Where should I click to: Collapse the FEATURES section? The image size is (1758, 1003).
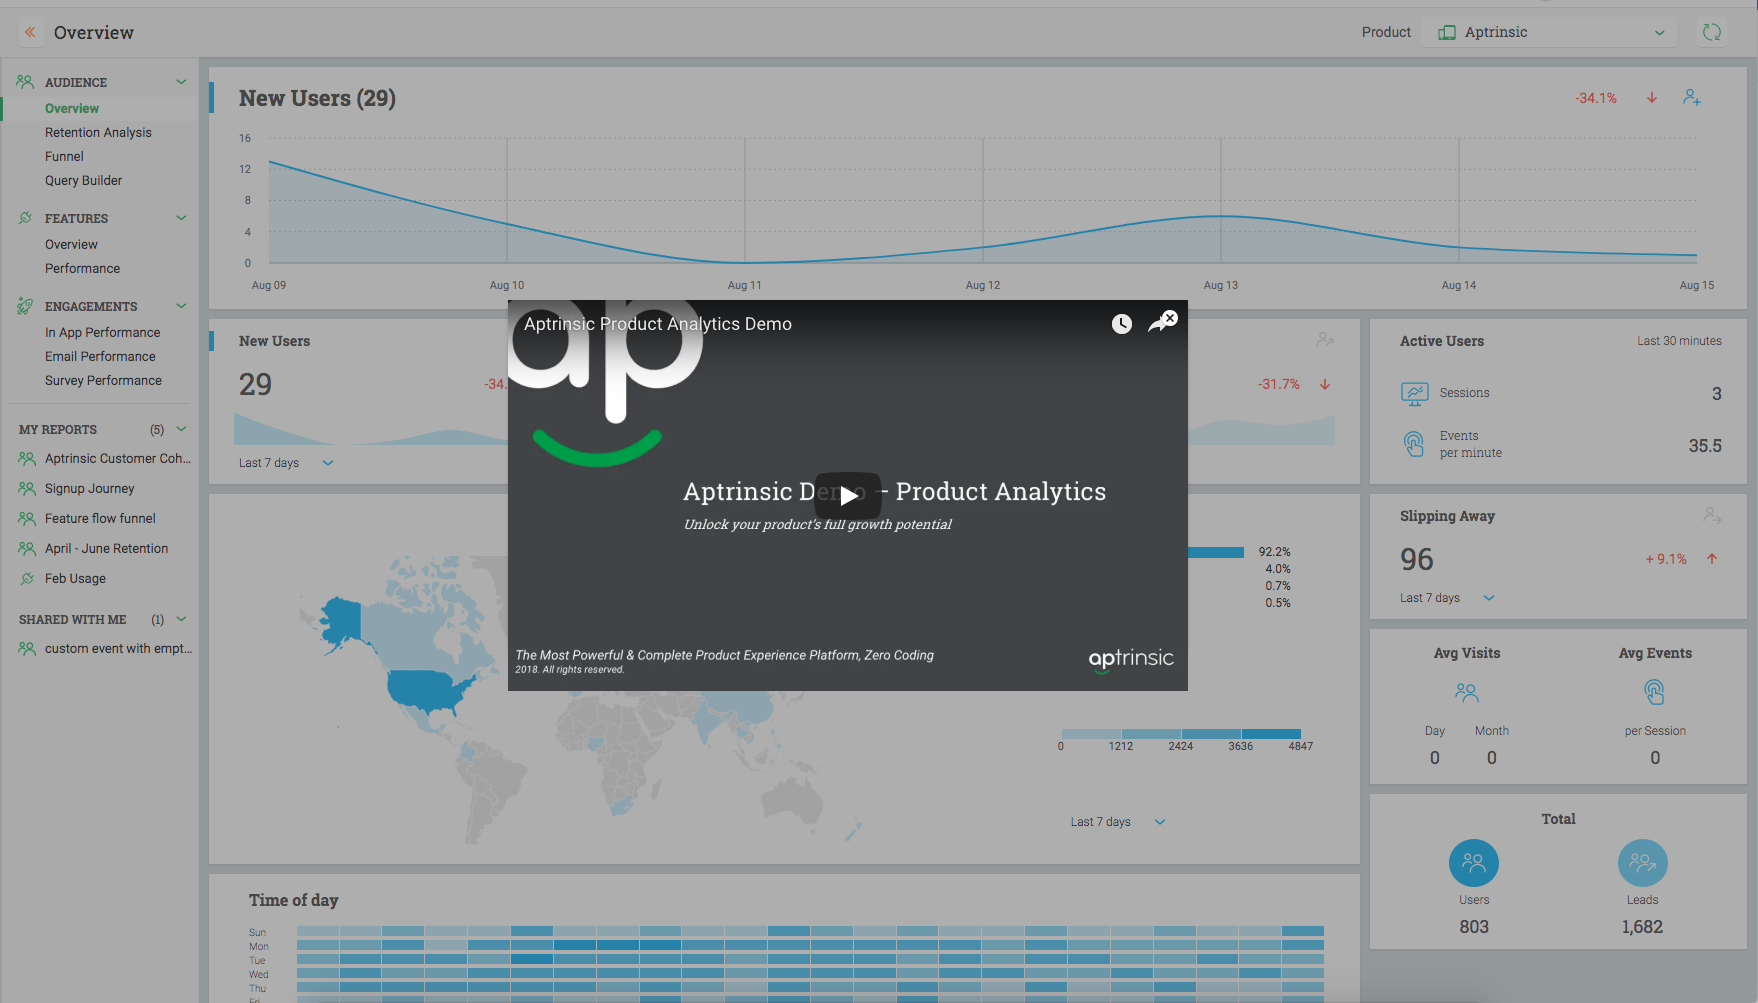pos(181,218)
